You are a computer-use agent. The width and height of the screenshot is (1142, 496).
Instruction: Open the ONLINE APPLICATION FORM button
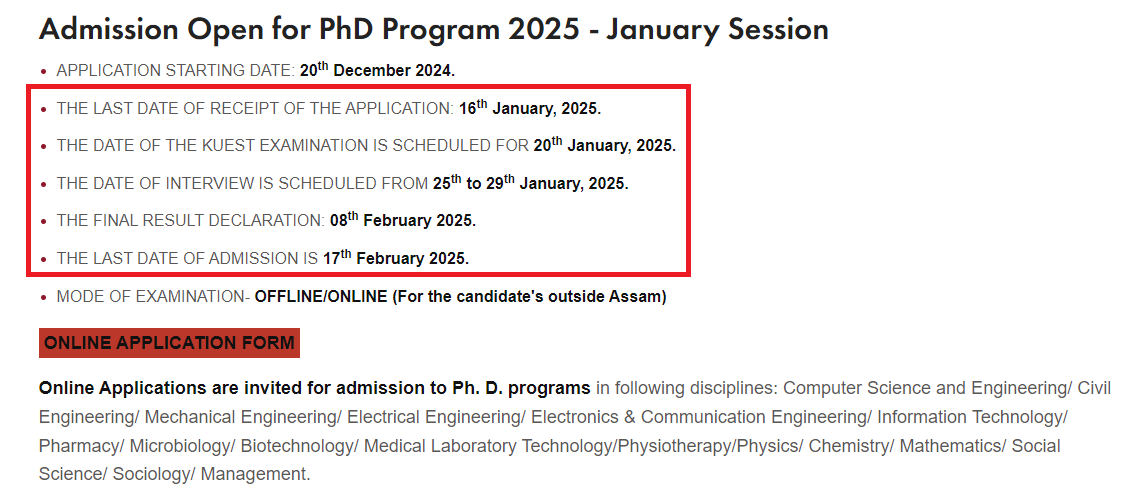coord(169,343)
